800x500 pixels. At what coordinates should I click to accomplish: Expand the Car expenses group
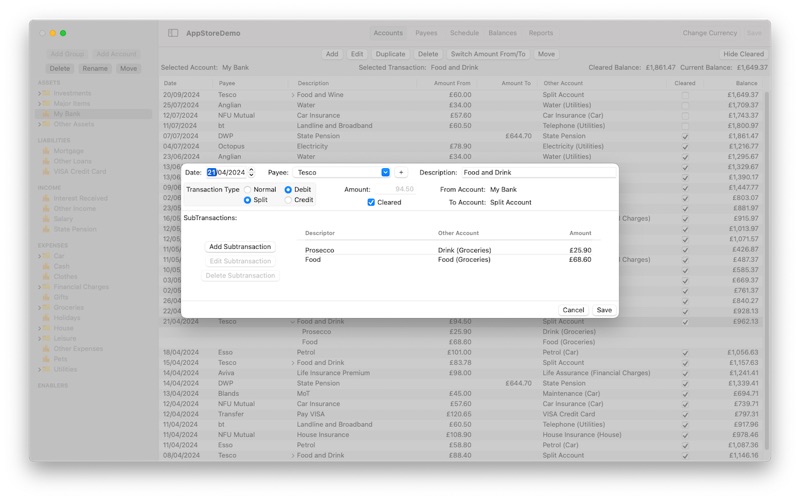coord(39,256)
